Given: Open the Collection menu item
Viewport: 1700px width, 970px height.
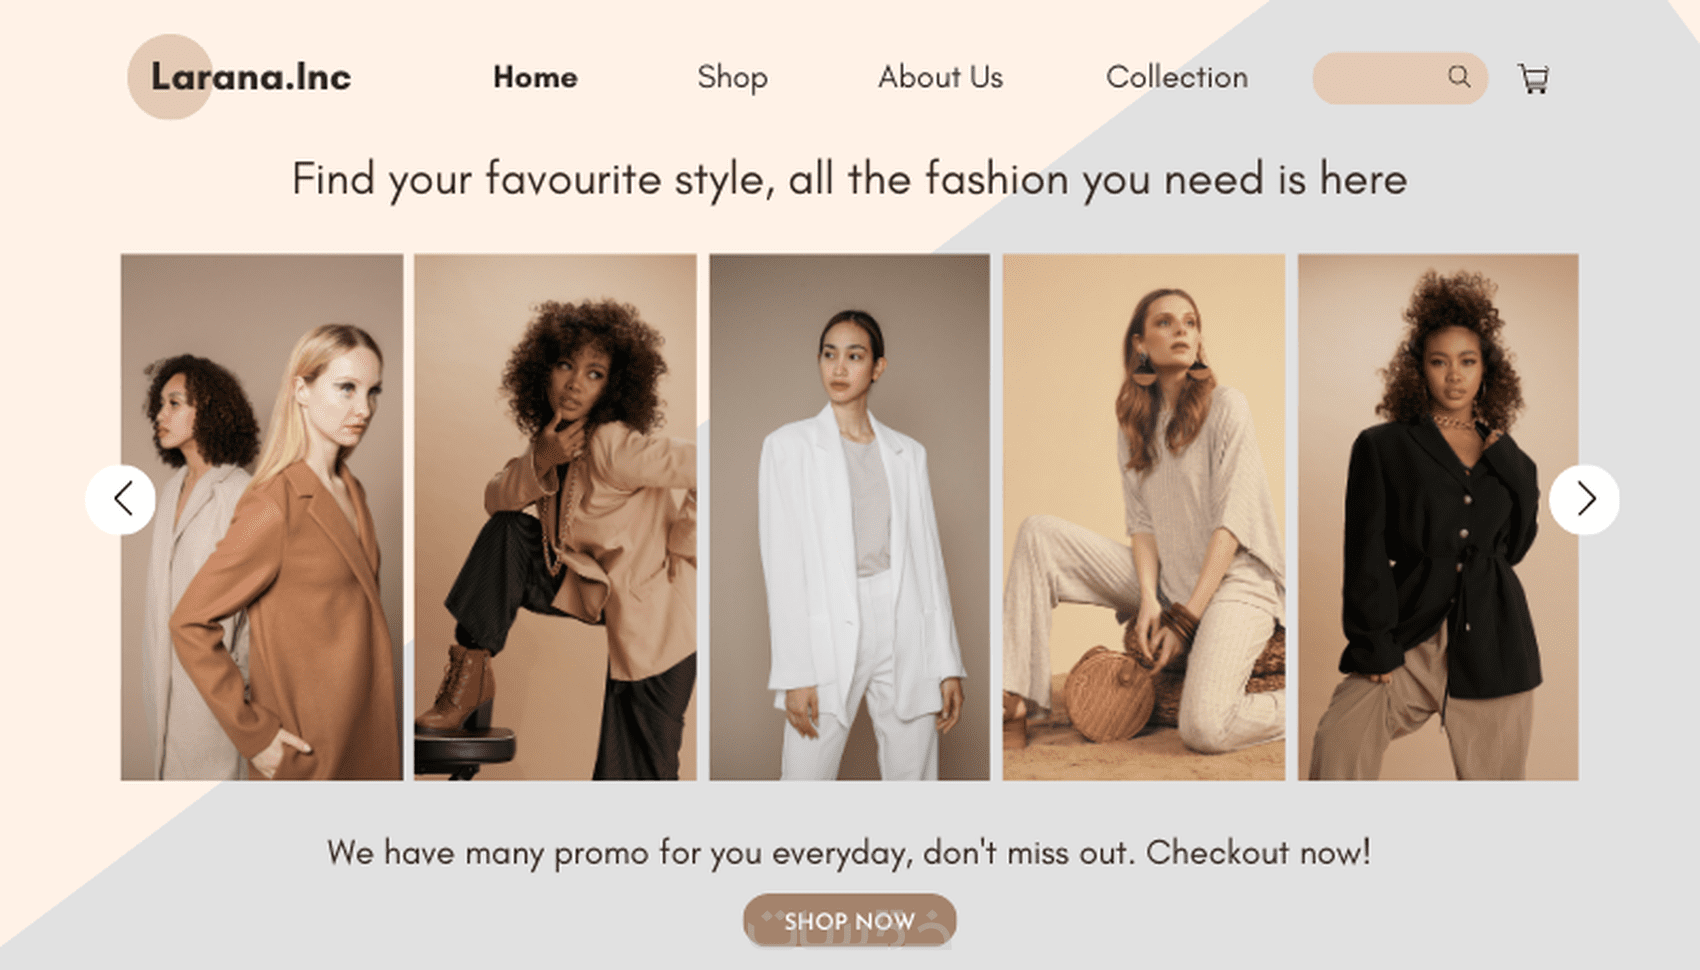Looking at the screenshot, I should coord(1177,77).
